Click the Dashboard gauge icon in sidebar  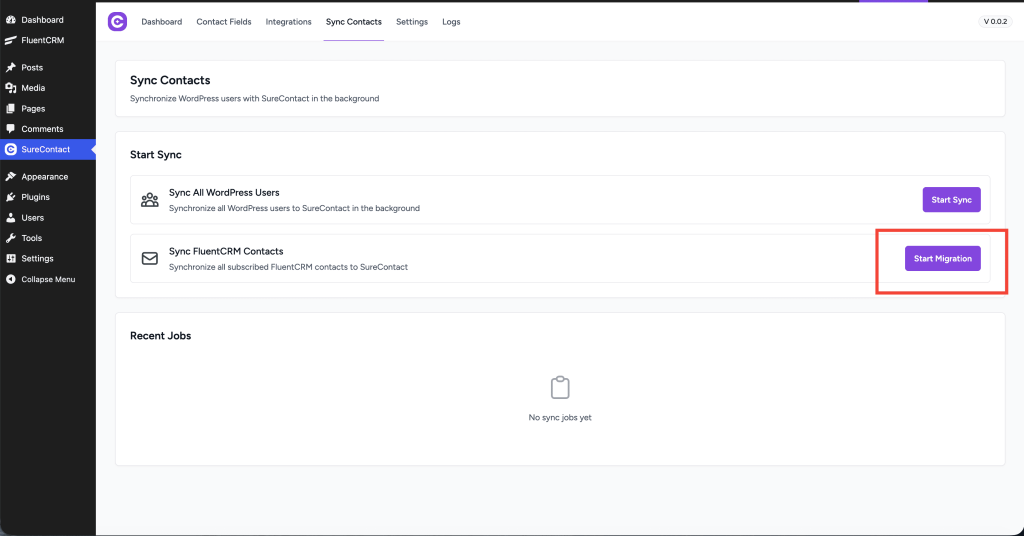click(11, 20)
